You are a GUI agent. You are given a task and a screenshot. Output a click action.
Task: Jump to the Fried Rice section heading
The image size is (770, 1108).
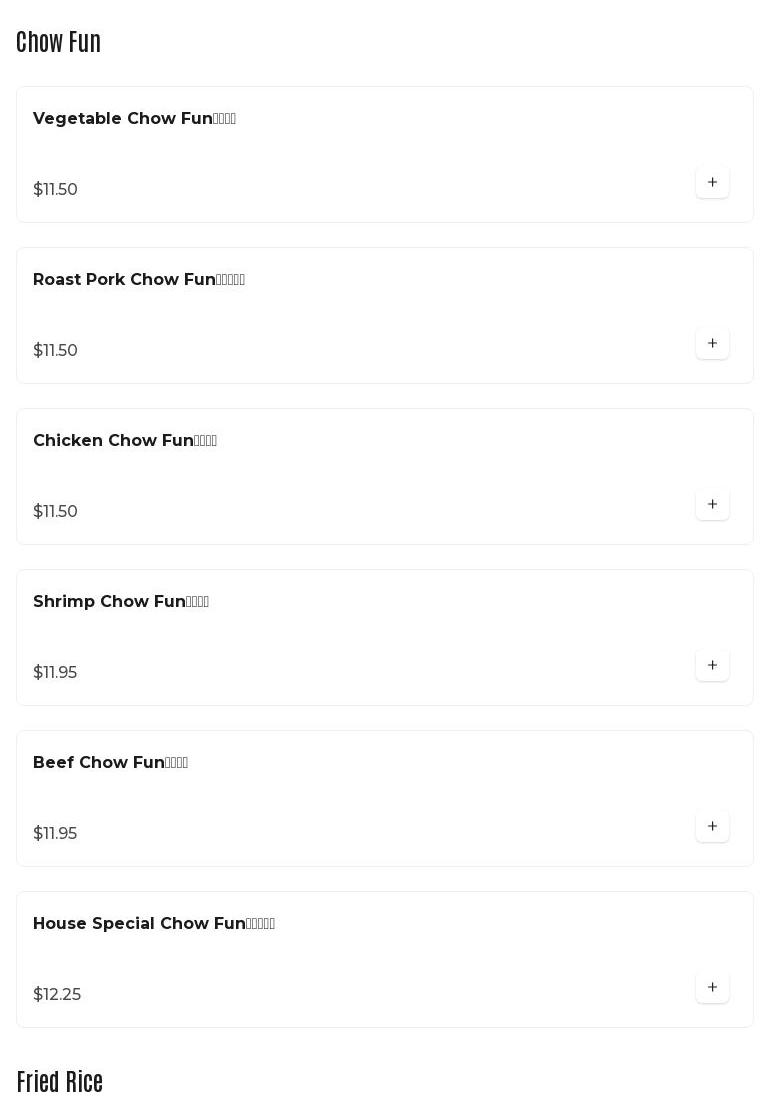click(60, 1082)
